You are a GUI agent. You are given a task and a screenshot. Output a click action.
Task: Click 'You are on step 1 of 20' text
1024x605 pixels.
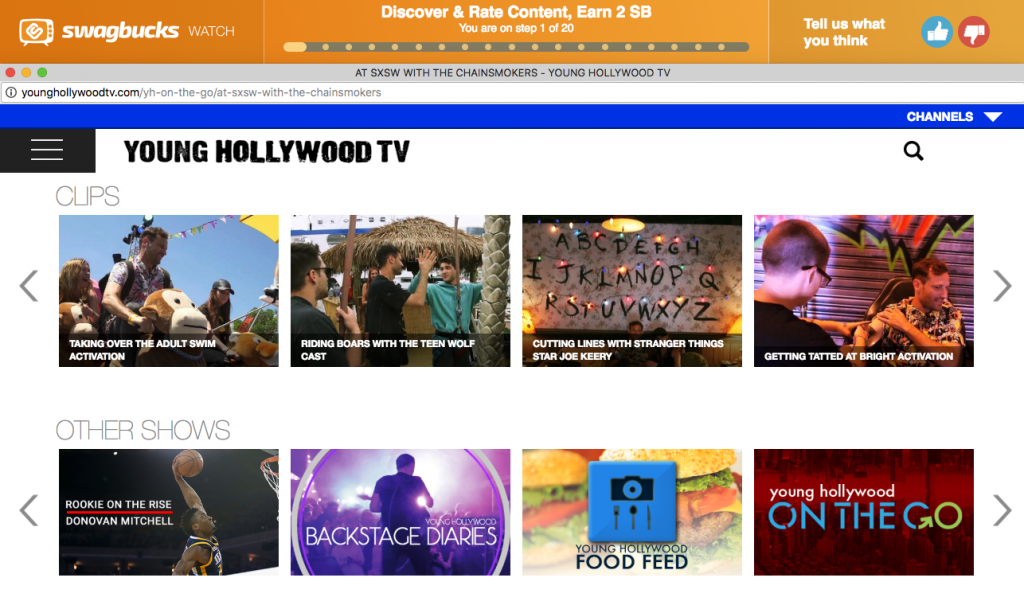point(516,28)
